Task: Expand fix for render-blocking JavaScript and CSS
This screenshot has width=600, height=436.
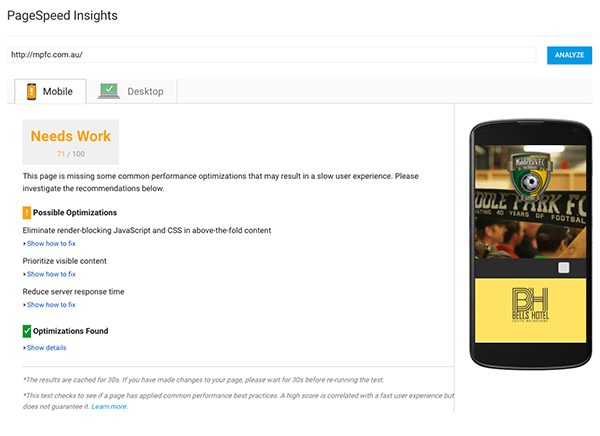Action: [x=51, y=244]
